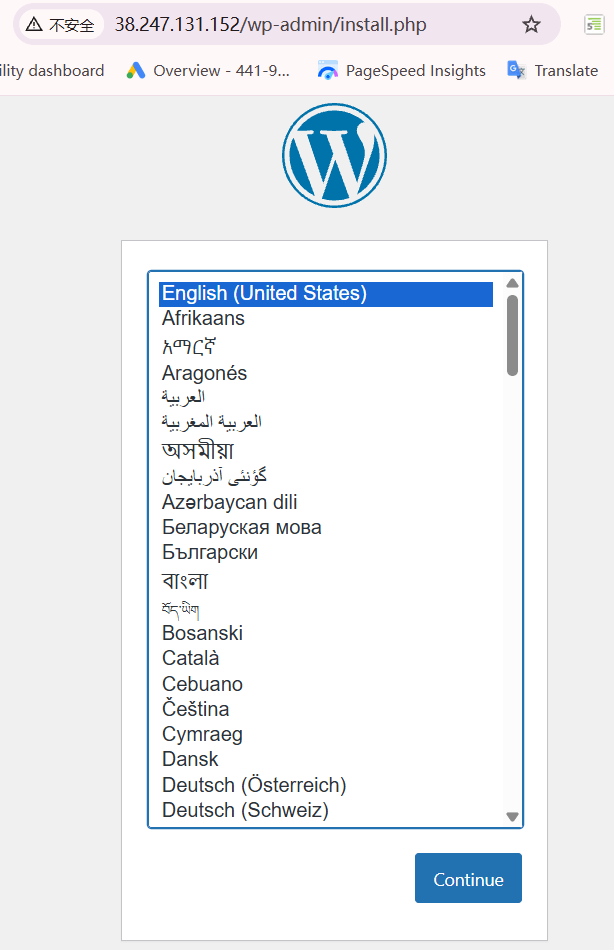Choose Deutsch (Österreich) language
Image resolution: width=614 pixels, height=950 pixels.
coord(326,785)
